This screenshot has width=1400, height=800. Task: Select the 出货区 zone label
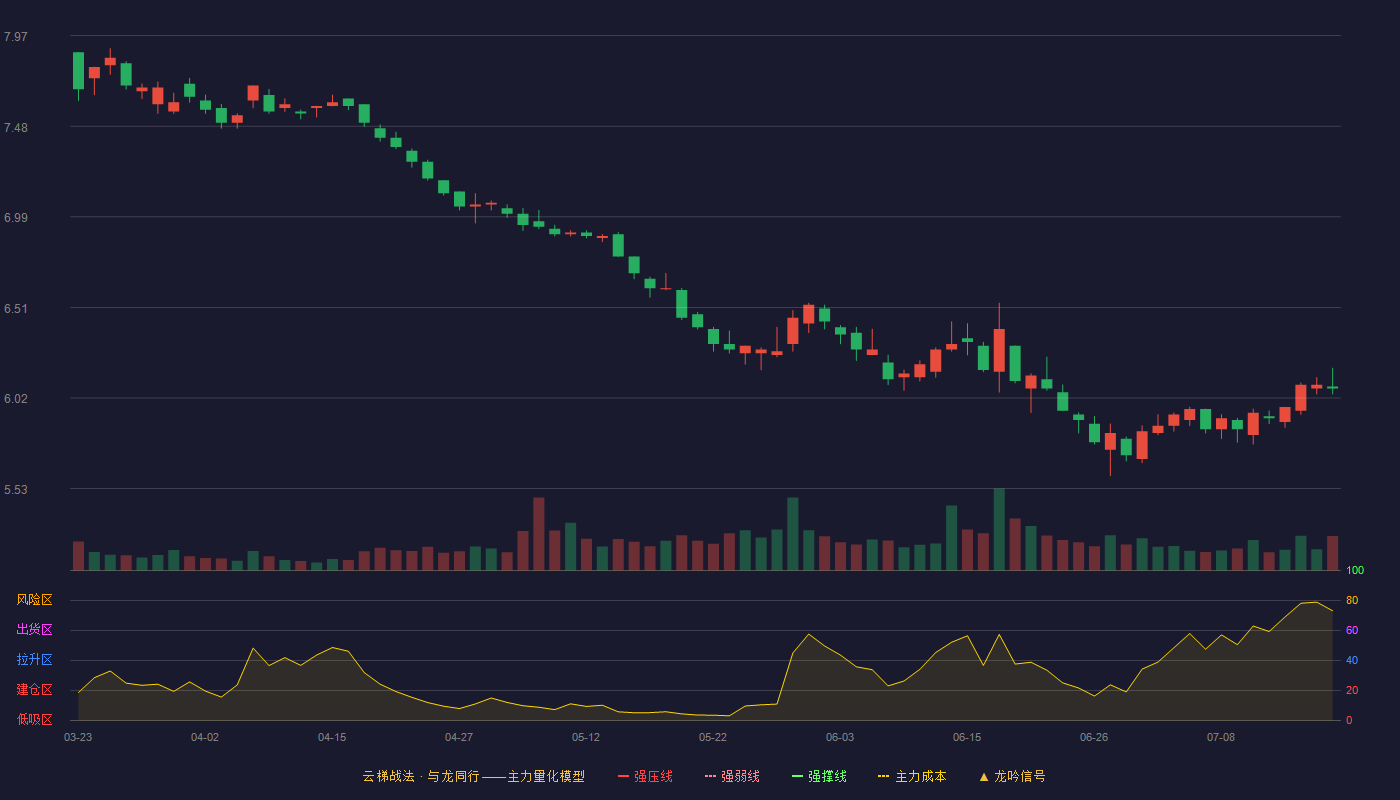tap(34, 630)
